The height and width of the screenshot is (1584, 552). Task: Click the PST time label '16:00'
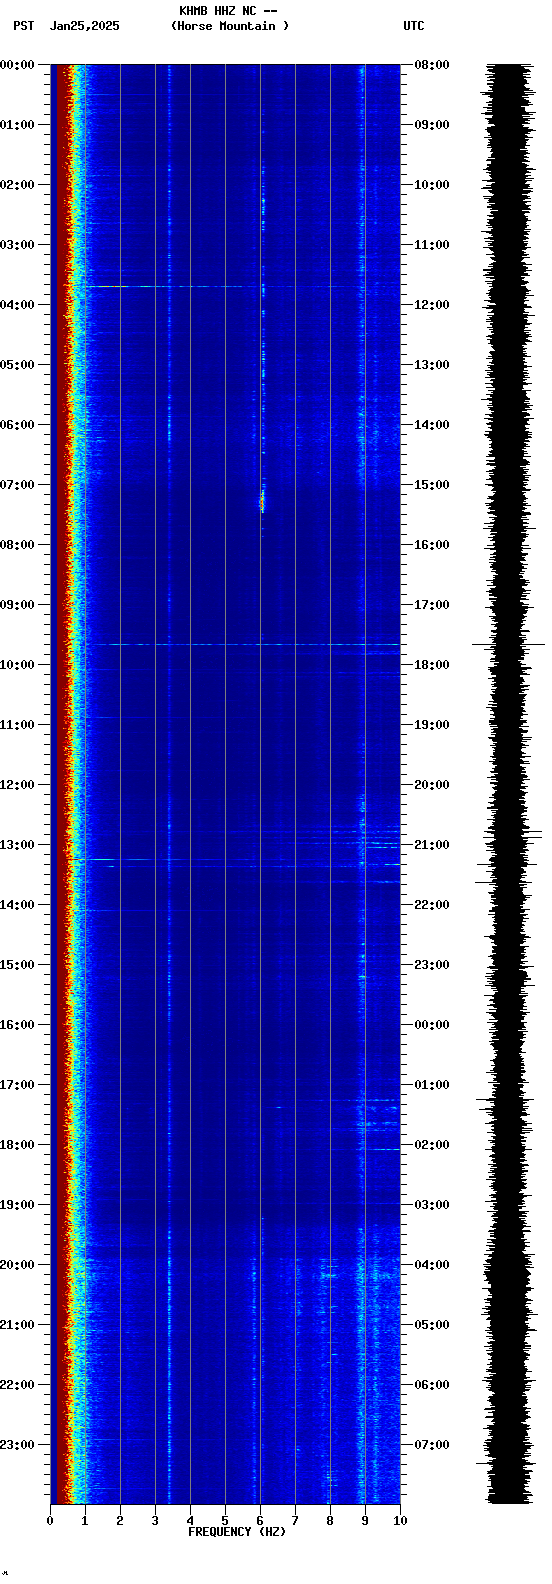pyautogui.click(x=17, y=1025)
